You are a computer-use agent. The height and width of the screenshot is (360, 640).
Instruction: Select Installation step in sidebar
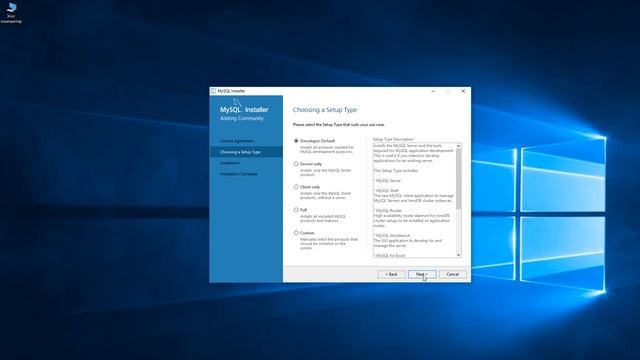pos(230,163)
